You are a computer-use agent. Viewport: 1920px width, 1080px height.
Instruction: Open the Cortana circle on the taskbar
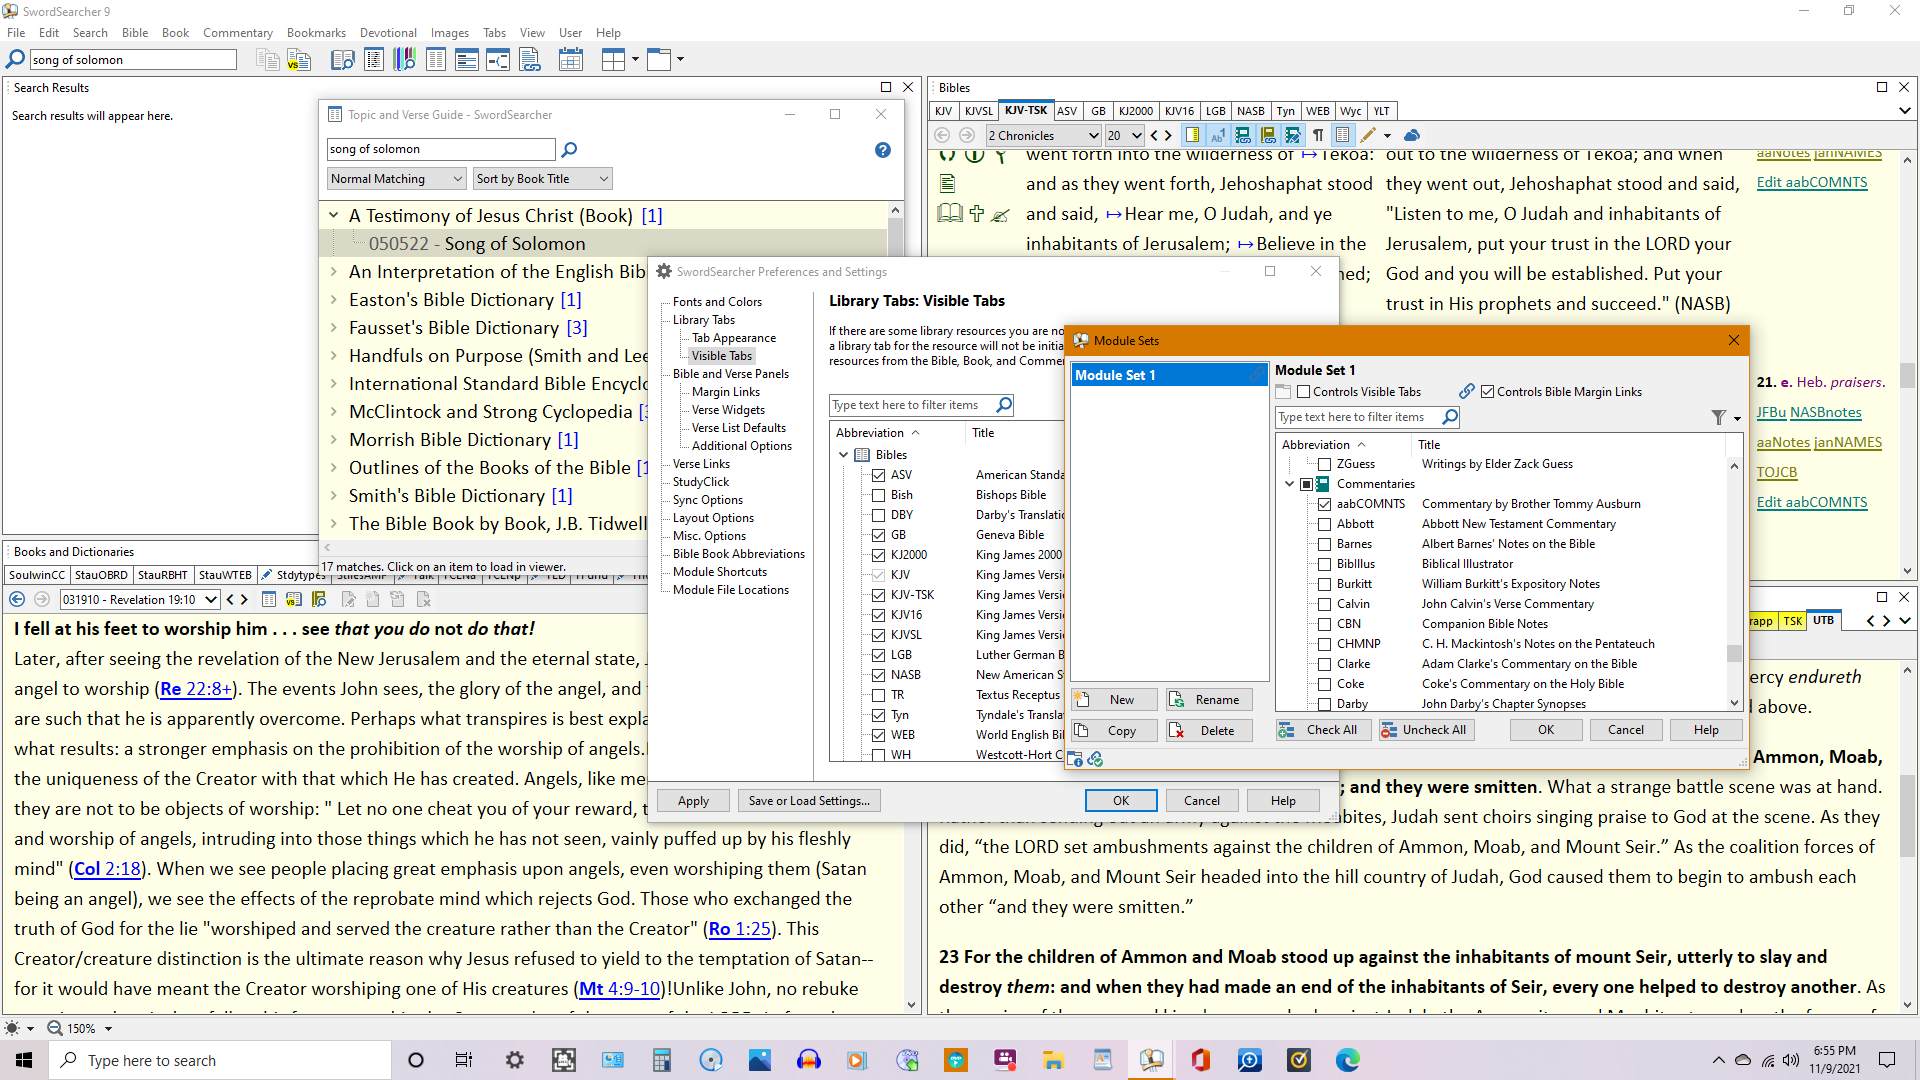click(x=416, y=1060)
